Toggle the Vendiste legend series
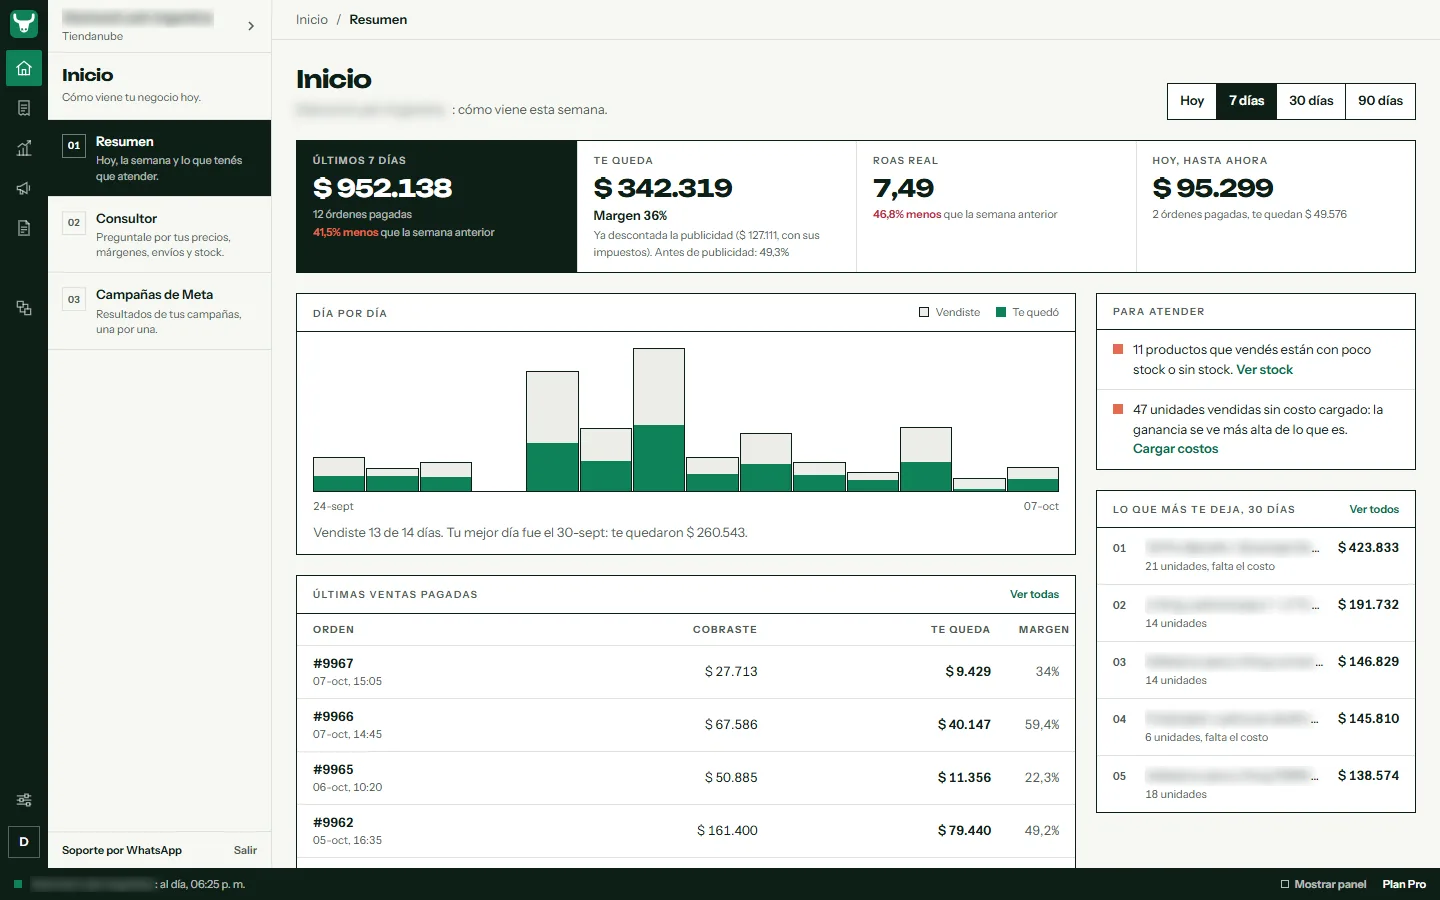 [x=949, y=312]
